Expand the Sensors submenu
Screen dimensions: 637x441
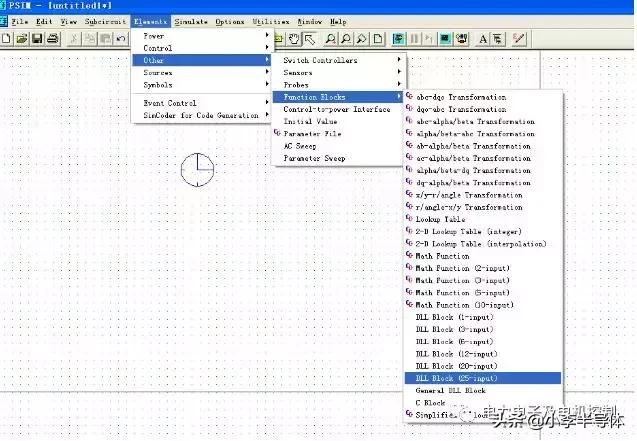[338, 72]
